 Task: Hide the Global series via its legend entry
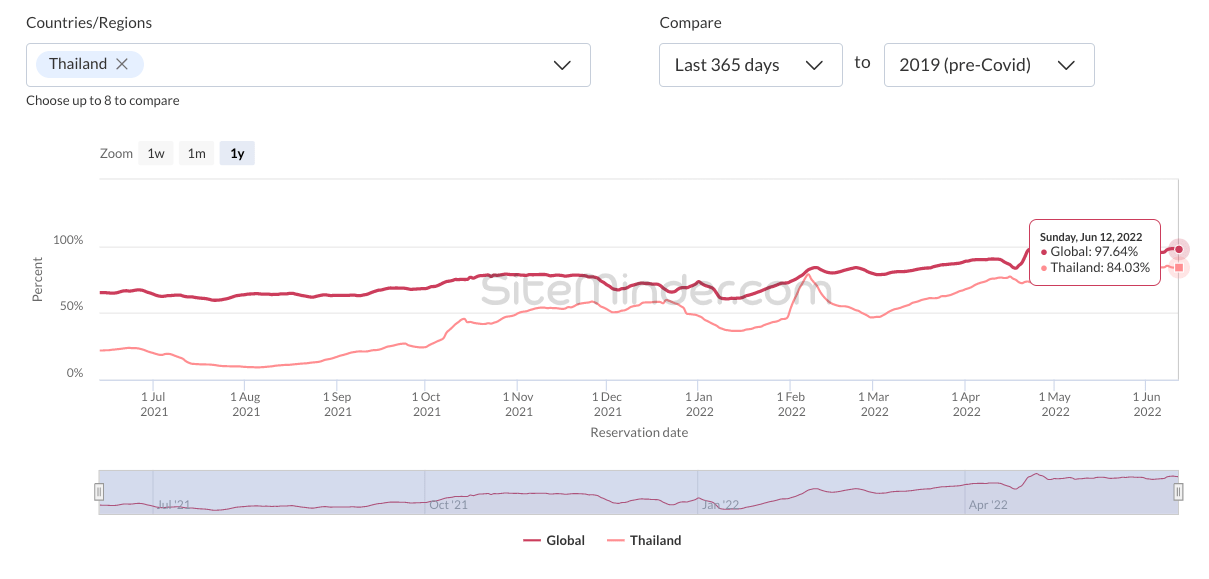point(563,540)
